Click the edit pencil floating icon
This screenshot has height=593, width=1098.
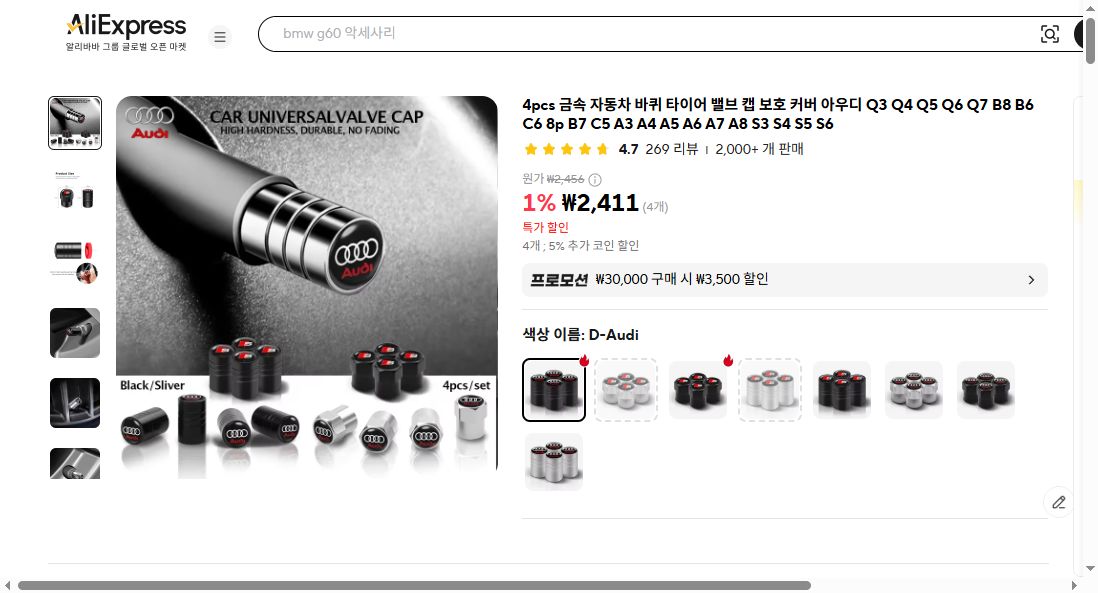[x=1058, y=502]
